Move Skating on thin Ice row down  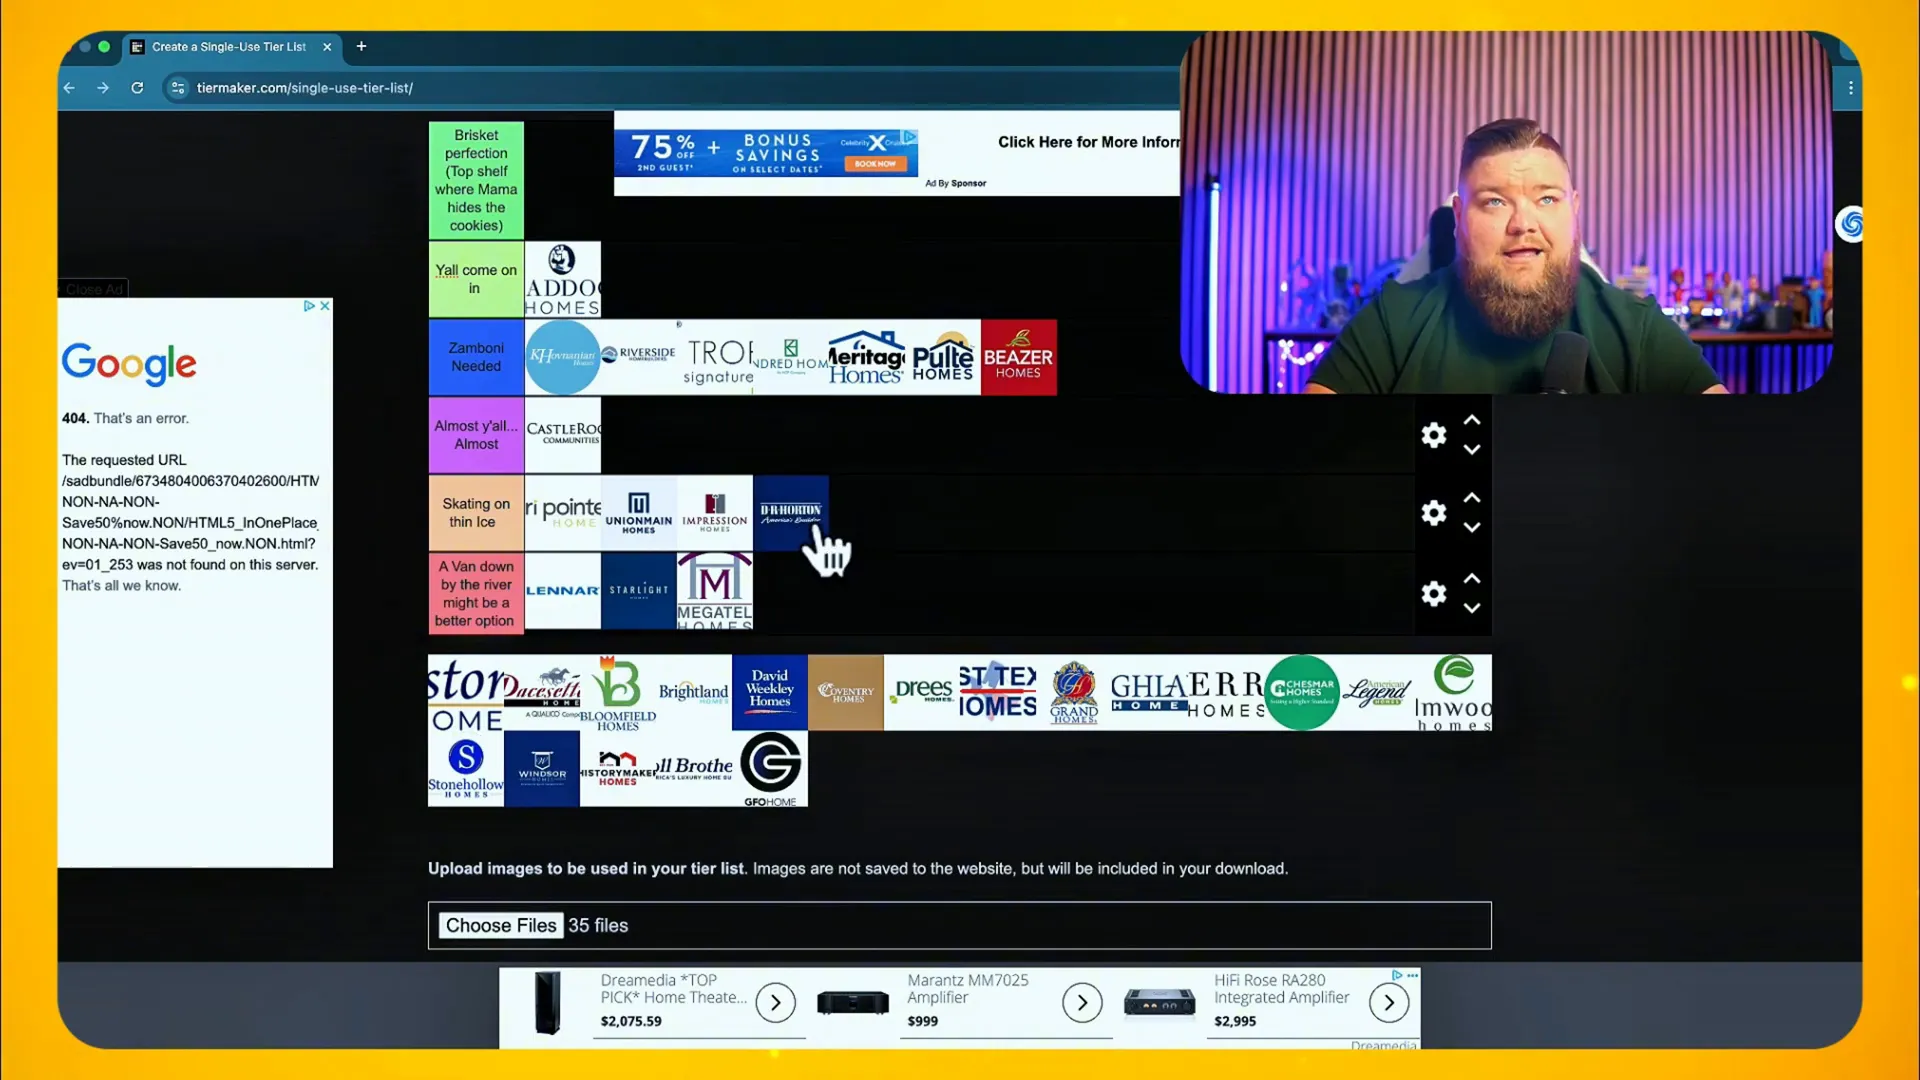[1472, 528]
